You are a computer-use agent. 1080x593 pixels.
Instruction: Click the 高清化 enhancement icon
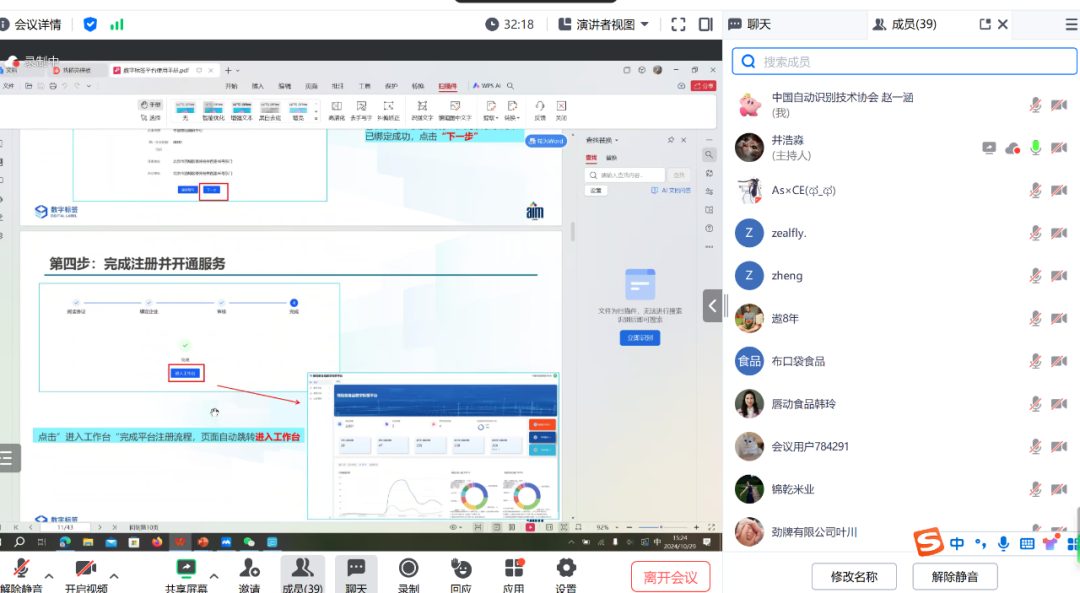[335, 109]
